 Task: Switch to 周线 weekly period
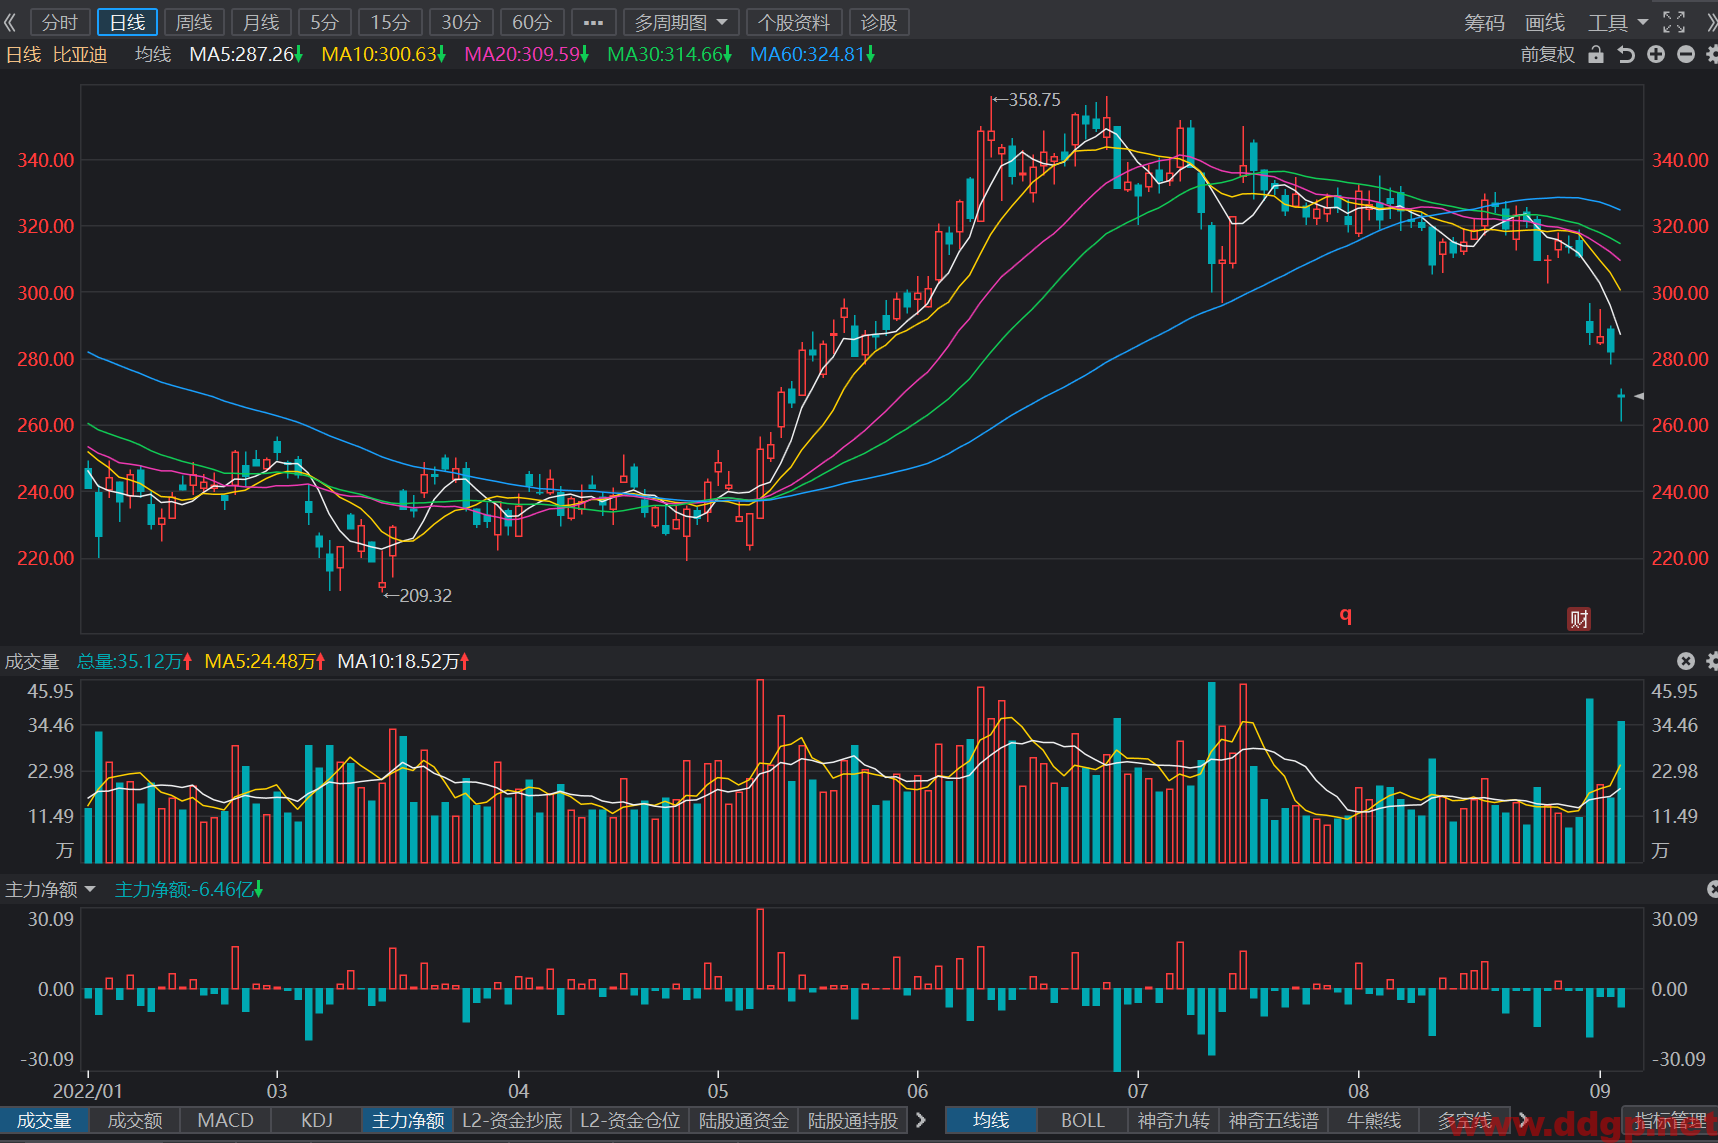[194, 22]
